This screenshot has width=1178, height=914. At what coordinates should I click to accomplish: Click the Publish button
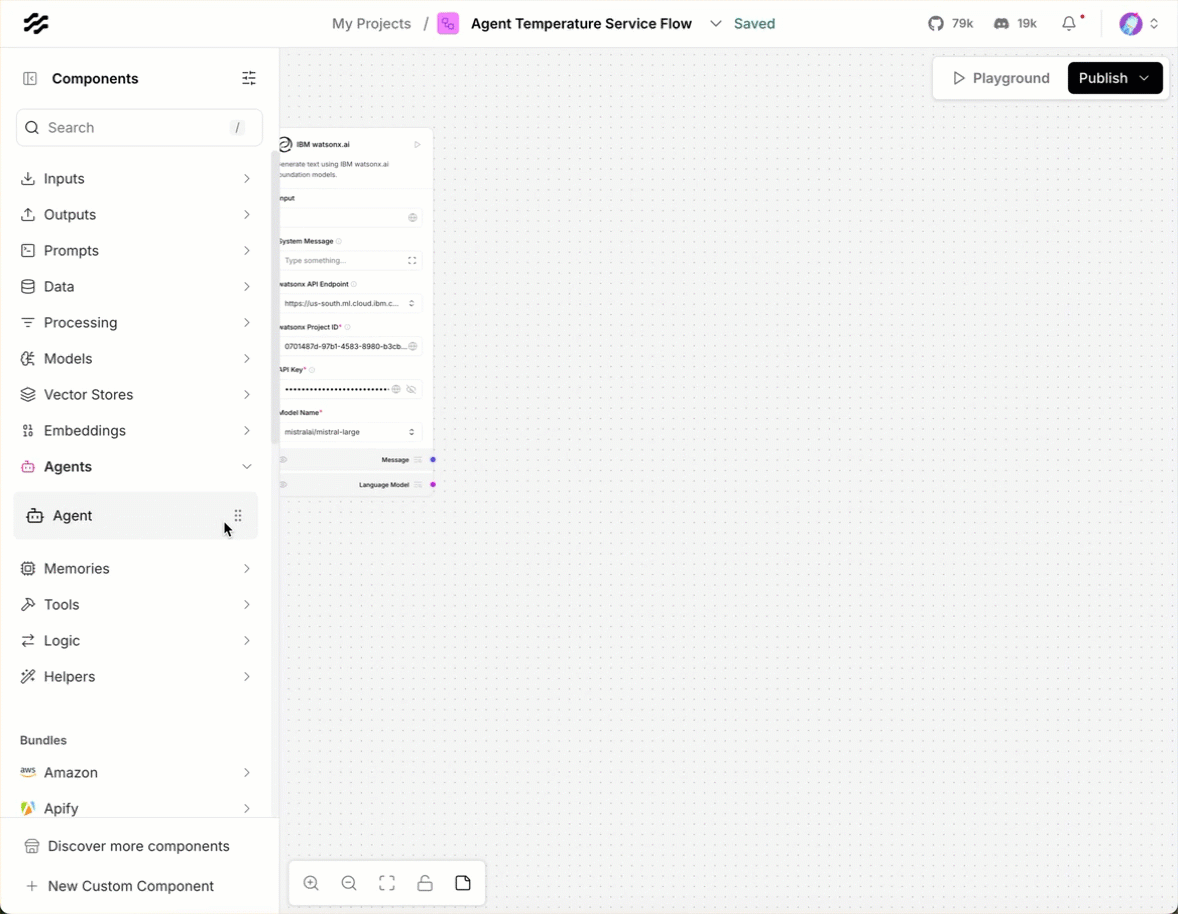pos(1103,77)
